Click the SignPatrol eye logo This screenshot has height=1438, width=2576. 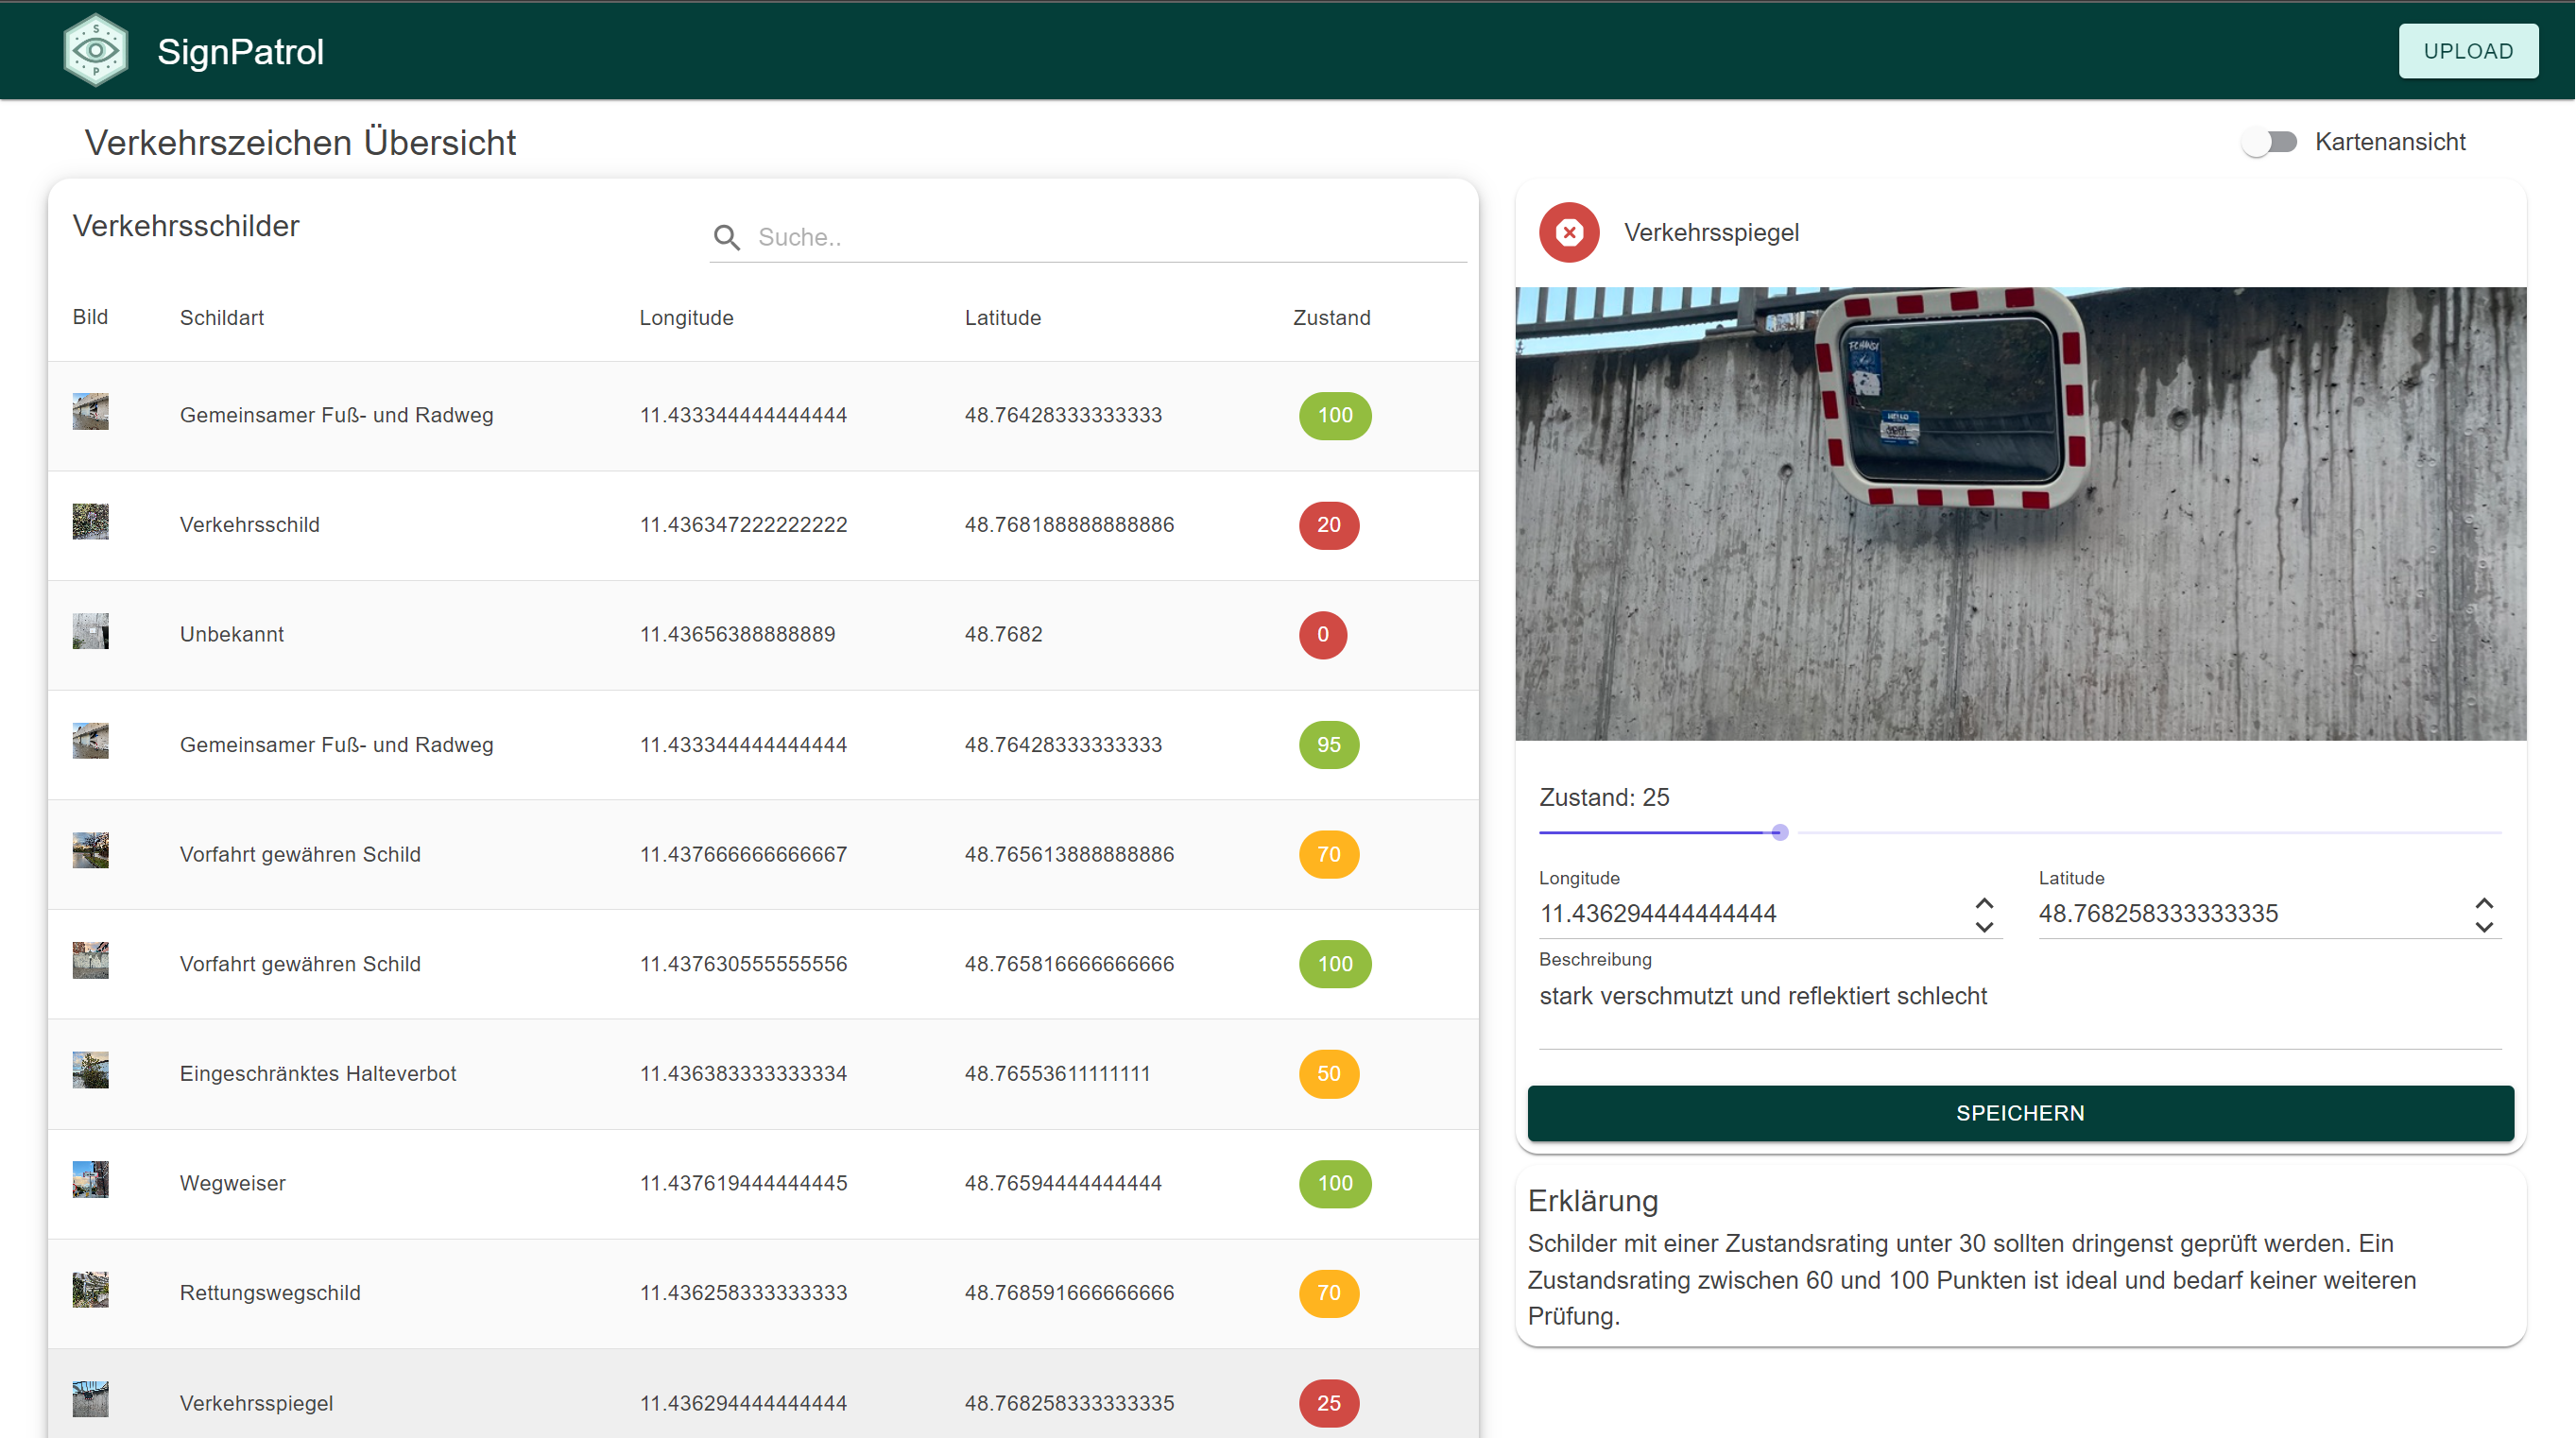(95, 50)
